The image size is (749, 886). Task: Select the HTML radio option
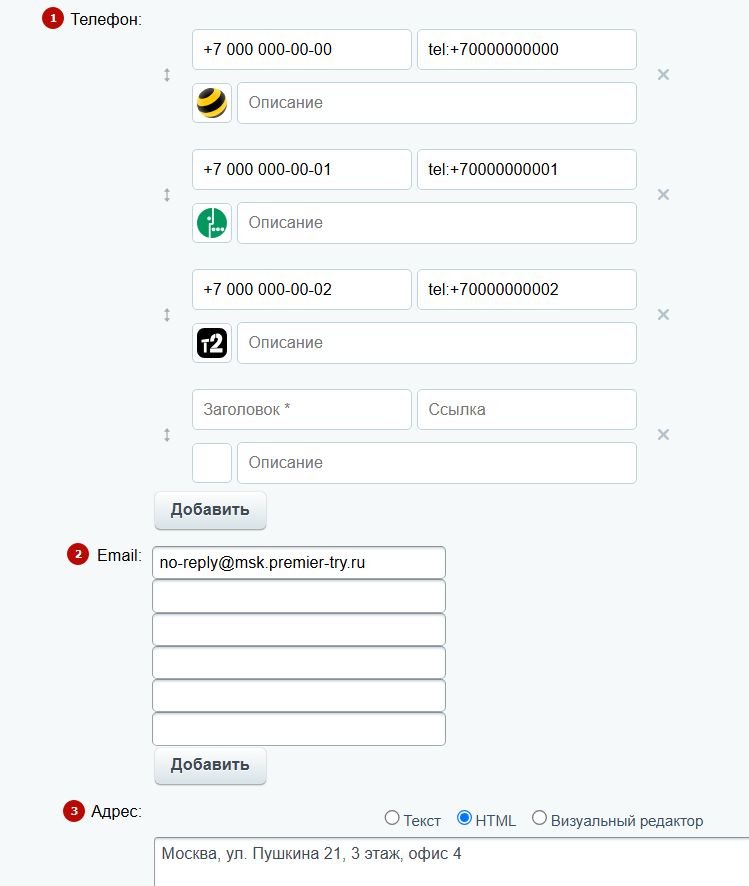click(x=464, y=818)
